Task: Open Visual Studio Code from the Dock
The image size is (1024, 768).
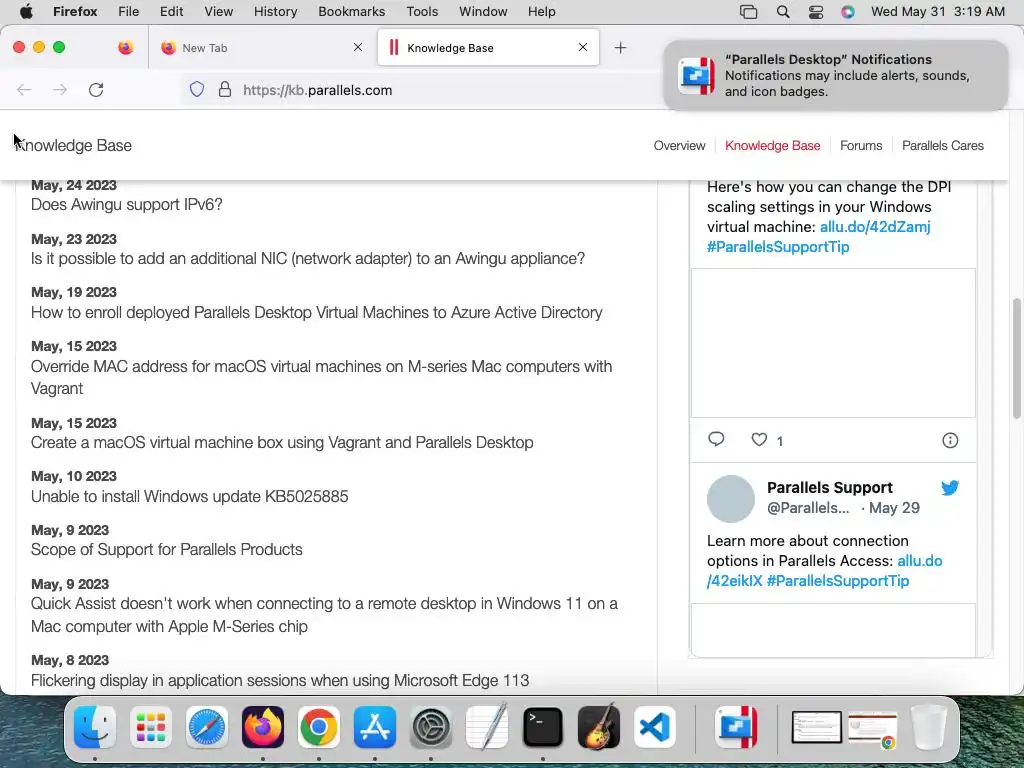Action: [x=655, y=727]
